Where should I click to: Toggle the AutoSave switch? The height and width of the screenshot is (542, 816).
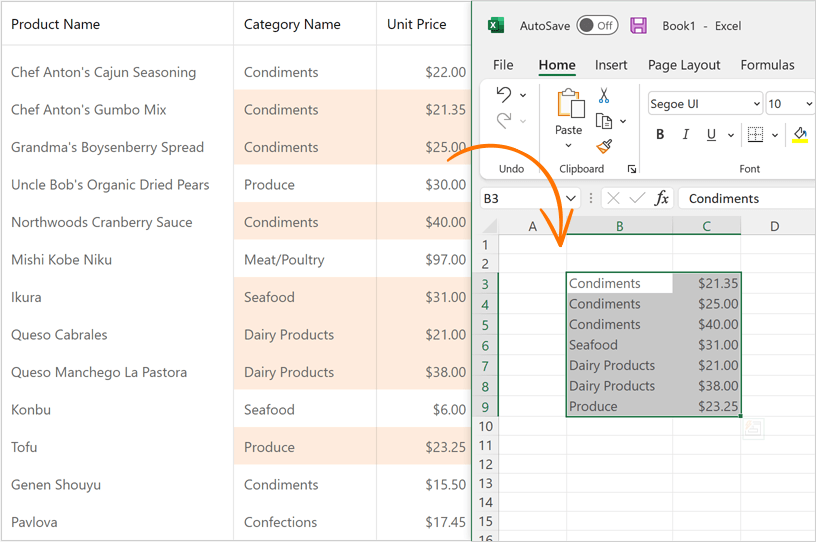(x=597, y=25)
